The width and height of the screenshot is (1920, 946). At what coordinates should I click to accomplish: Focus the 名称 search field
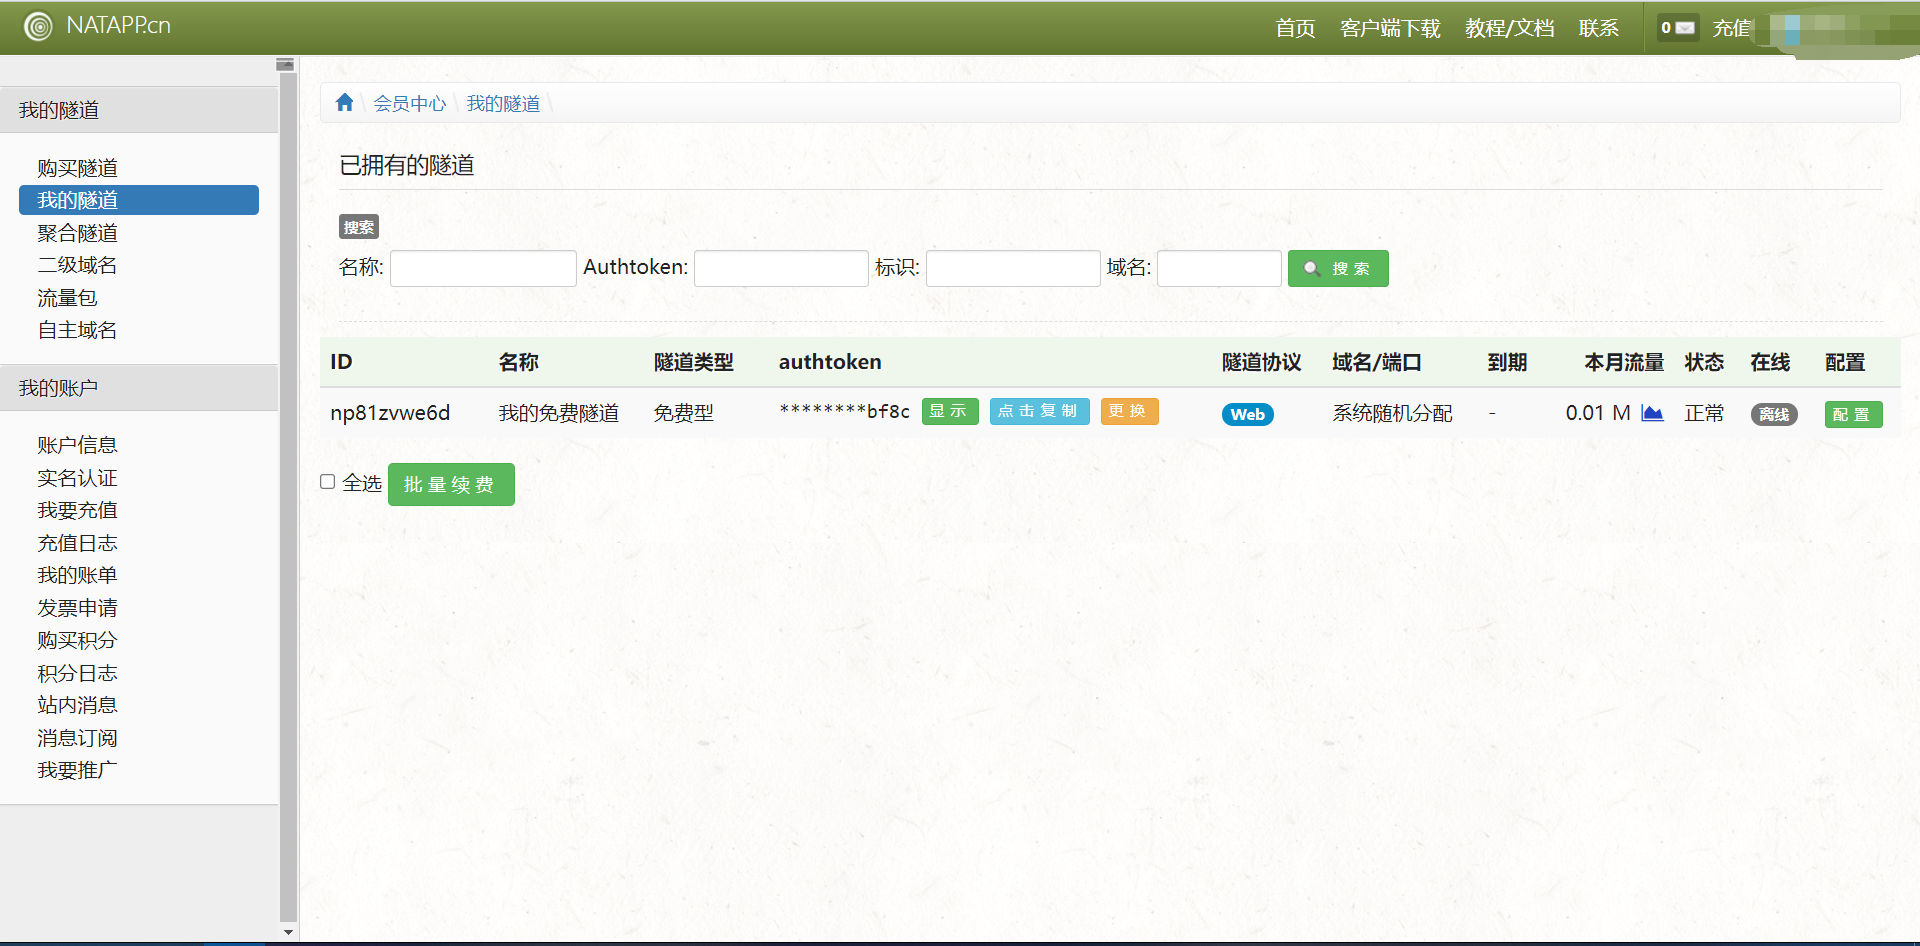pyautogui.click(x=483, y=268)
